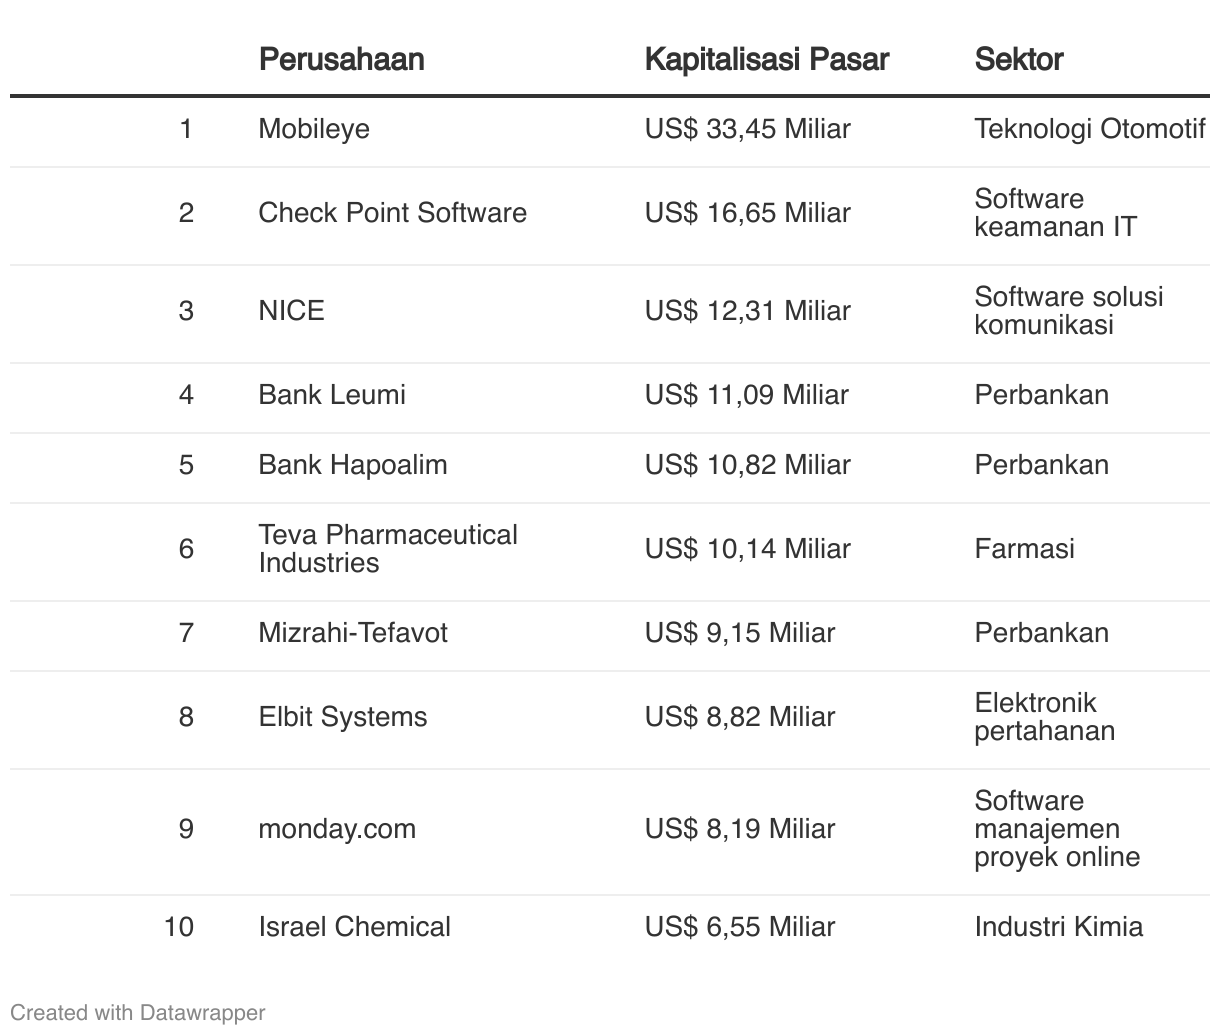Select the Industri Kimia sector cell

1058,927
